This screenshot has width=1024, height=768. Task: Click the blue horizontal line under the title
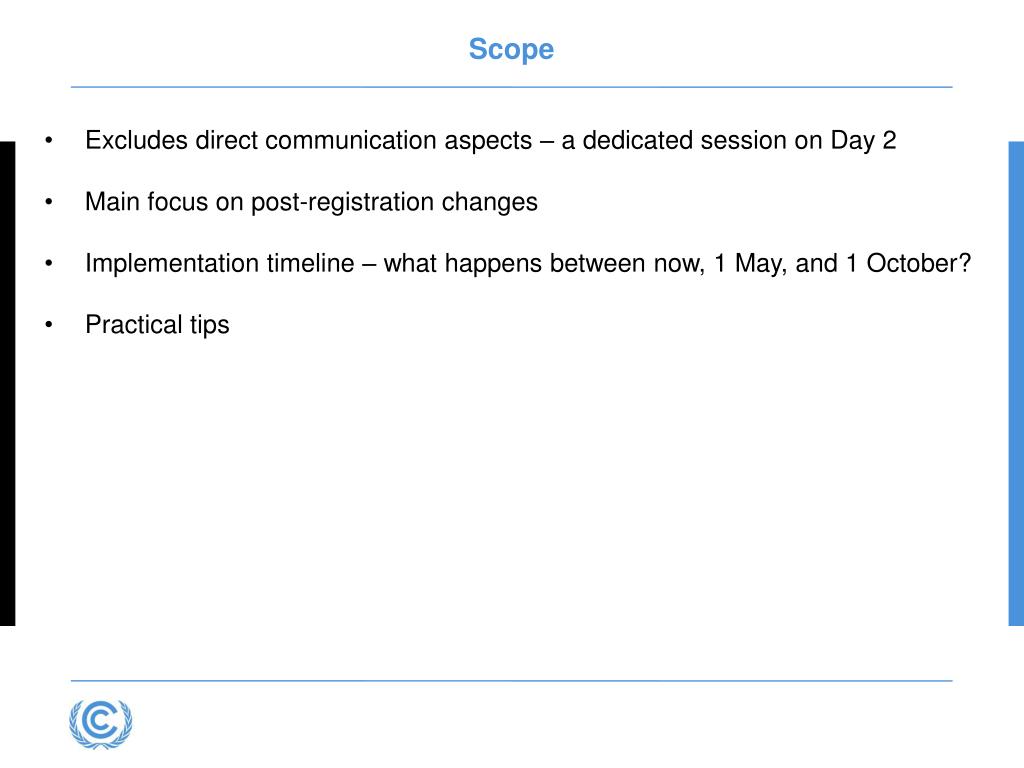point(511,87)
